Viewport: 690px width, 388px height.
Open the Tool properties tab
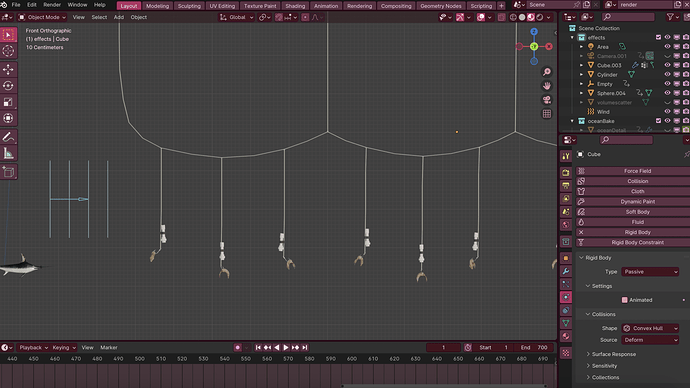(x=566, y=156)
